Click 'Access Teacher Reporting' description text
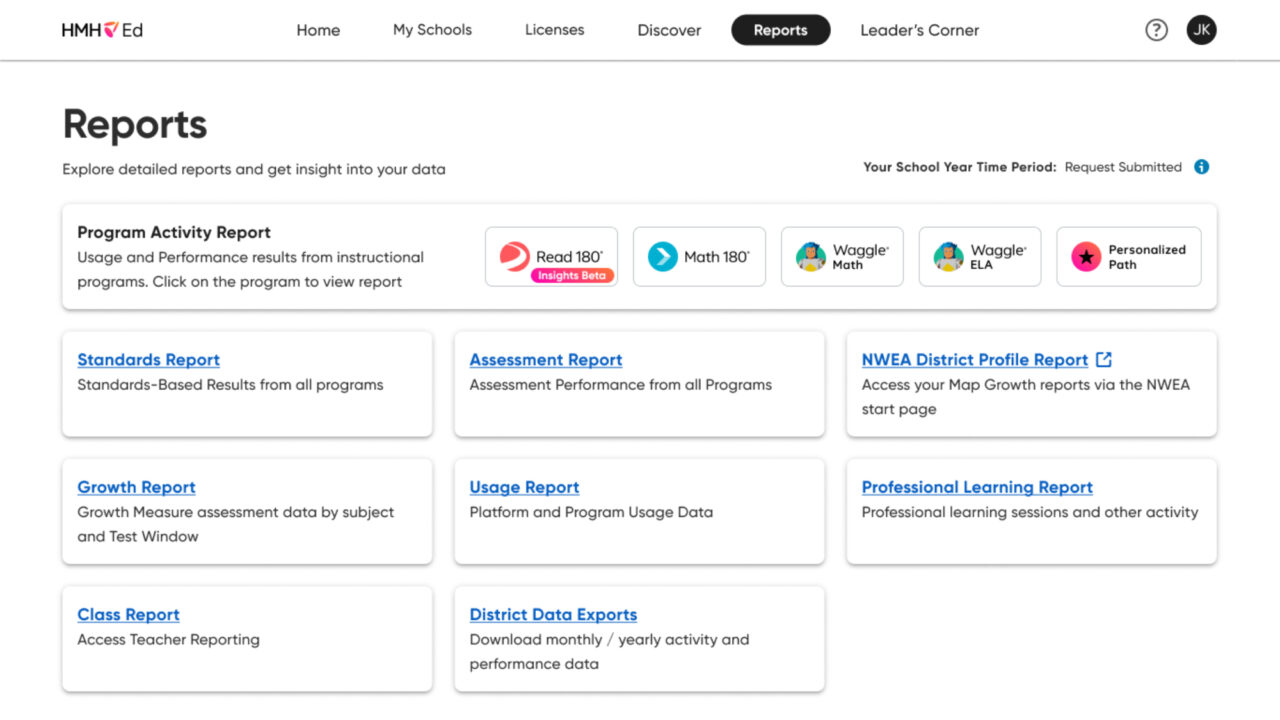 click(x=168, y=639)
